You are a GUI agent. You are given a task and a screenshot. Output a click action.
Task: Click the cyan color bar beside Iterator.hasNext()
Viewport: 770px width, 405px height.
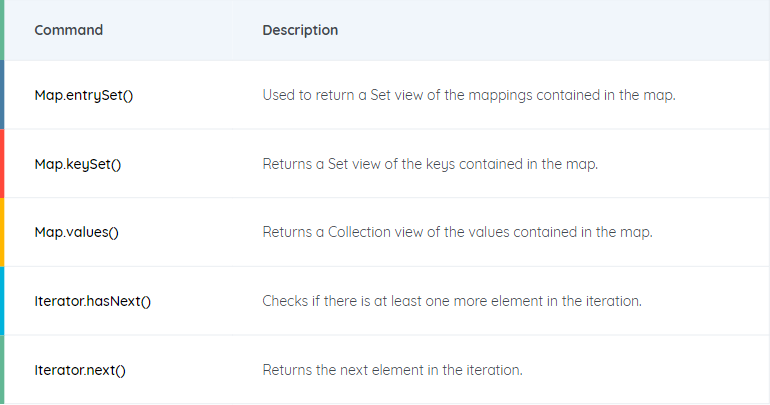(x=2, y=301)
